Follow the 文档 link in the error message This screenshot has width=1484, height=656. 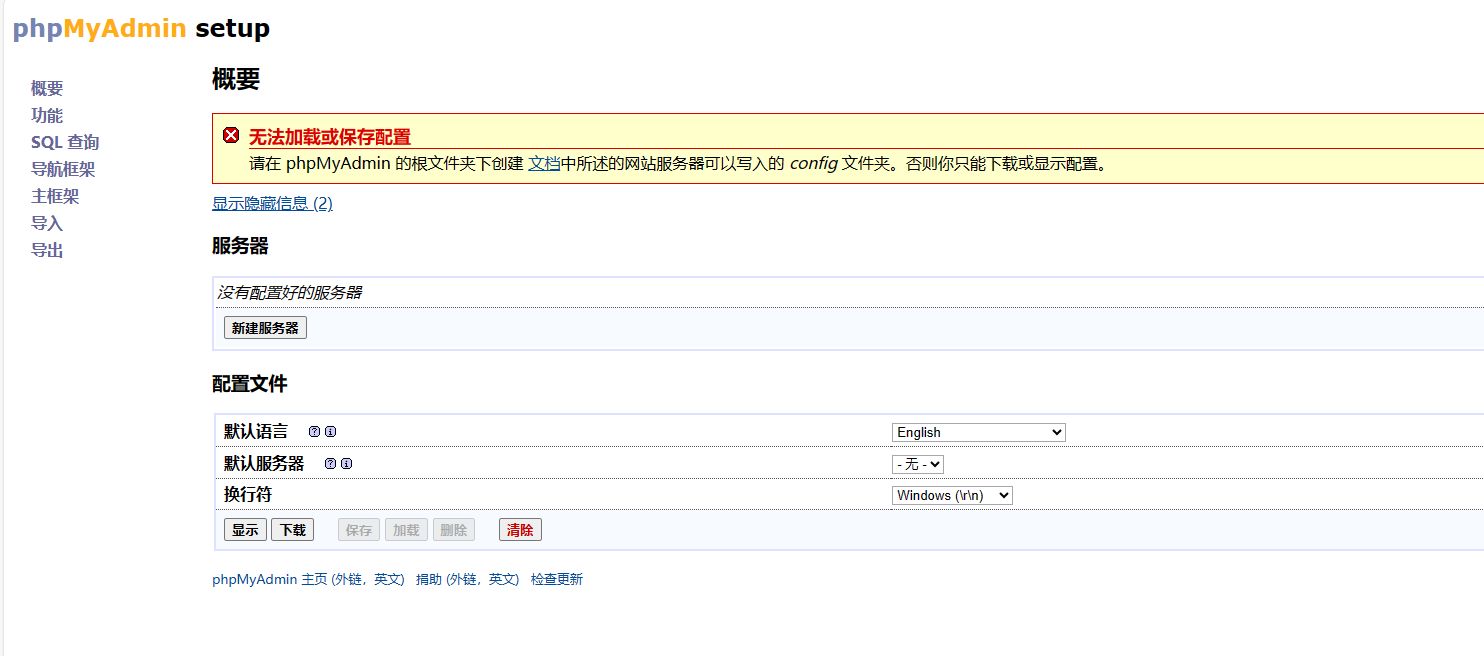[x=544, y=163]
